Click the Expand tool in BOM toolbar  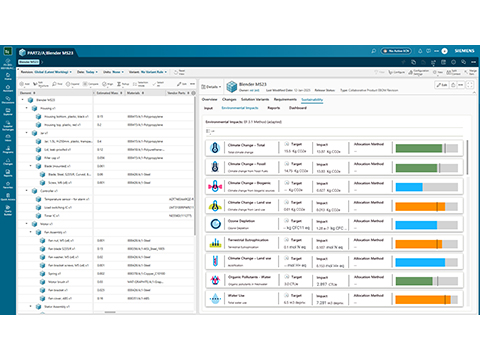[72, 84]
